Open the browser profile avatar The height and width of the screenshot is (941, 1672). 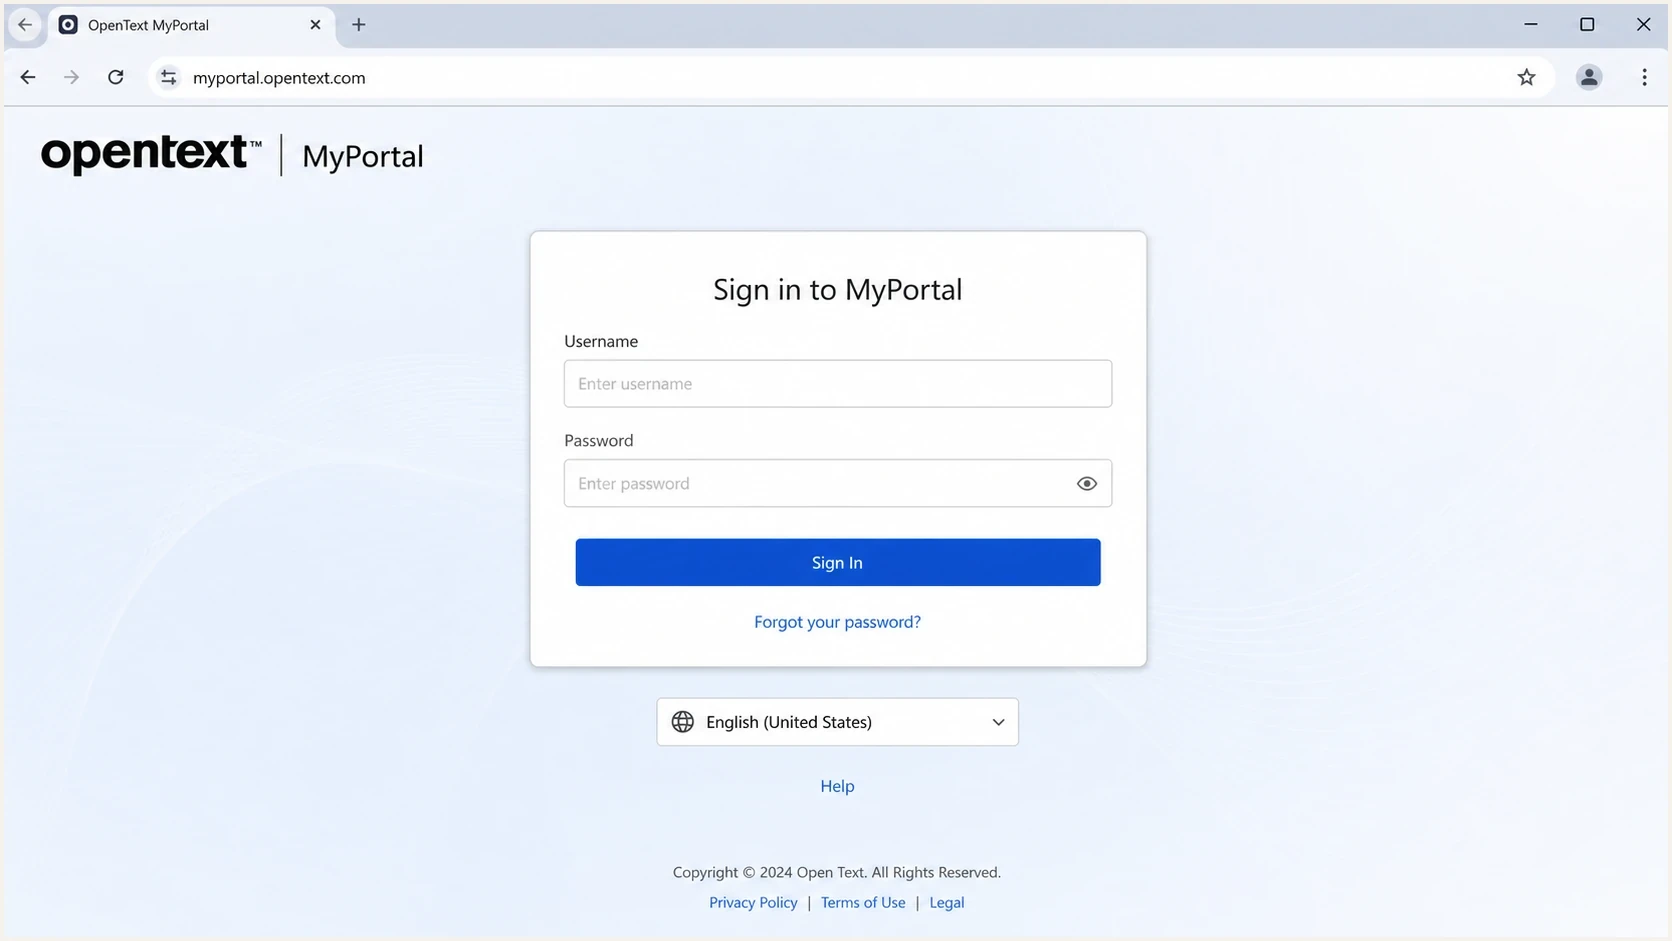click(x=1589, y=77)
